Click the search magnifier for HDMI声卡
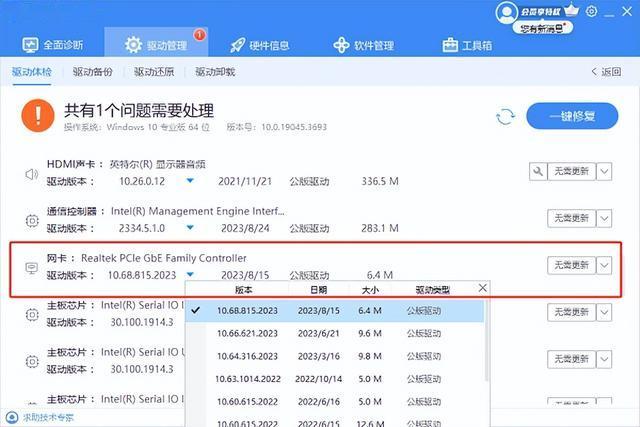 [x=538, y=171]
